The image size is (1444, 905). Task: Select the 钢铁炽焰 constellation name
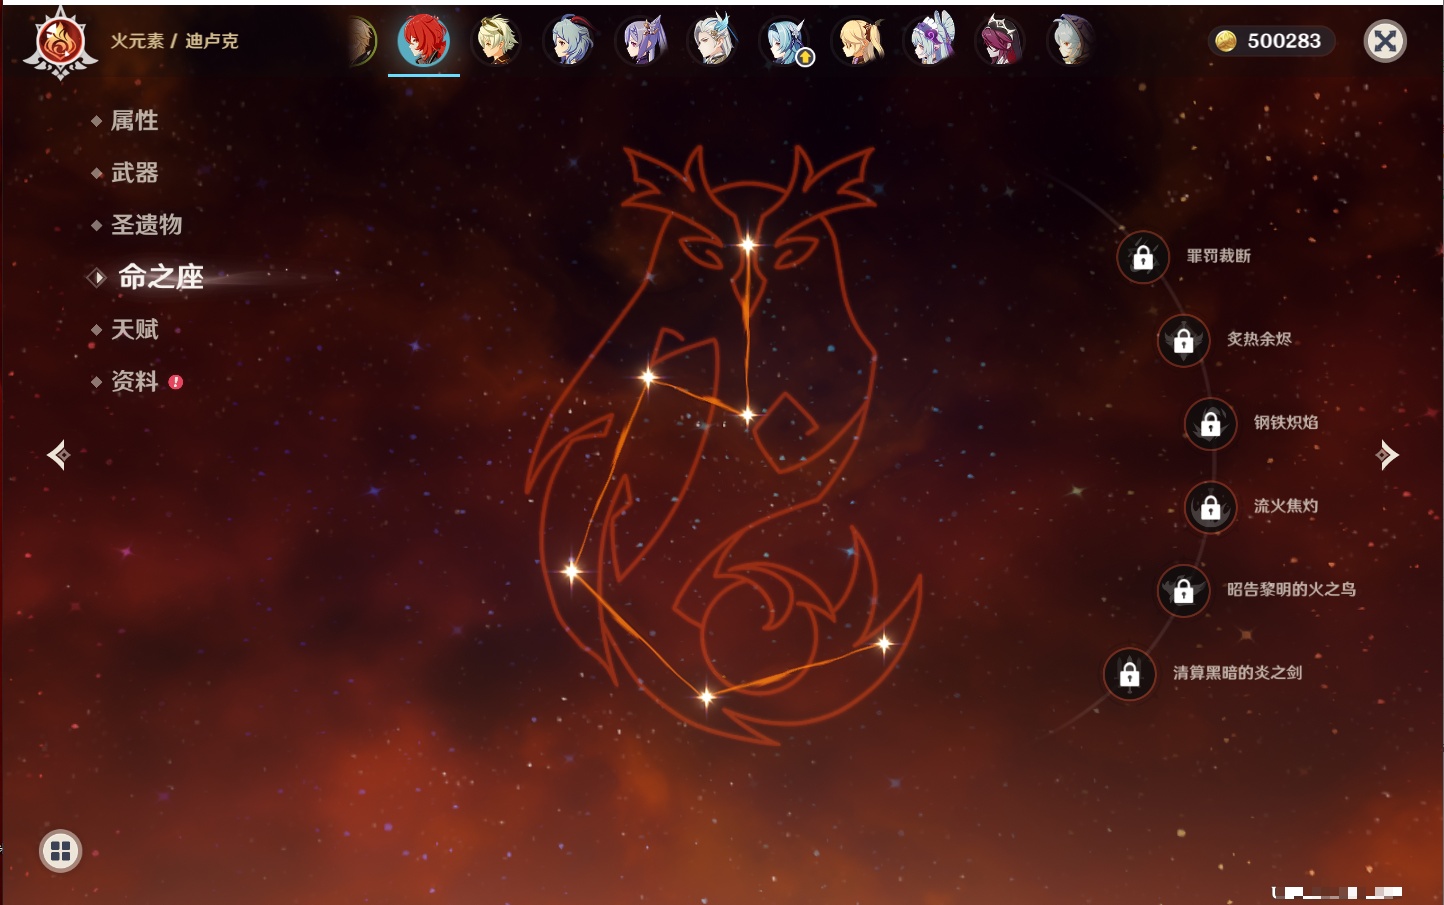tap(1286, 422)
